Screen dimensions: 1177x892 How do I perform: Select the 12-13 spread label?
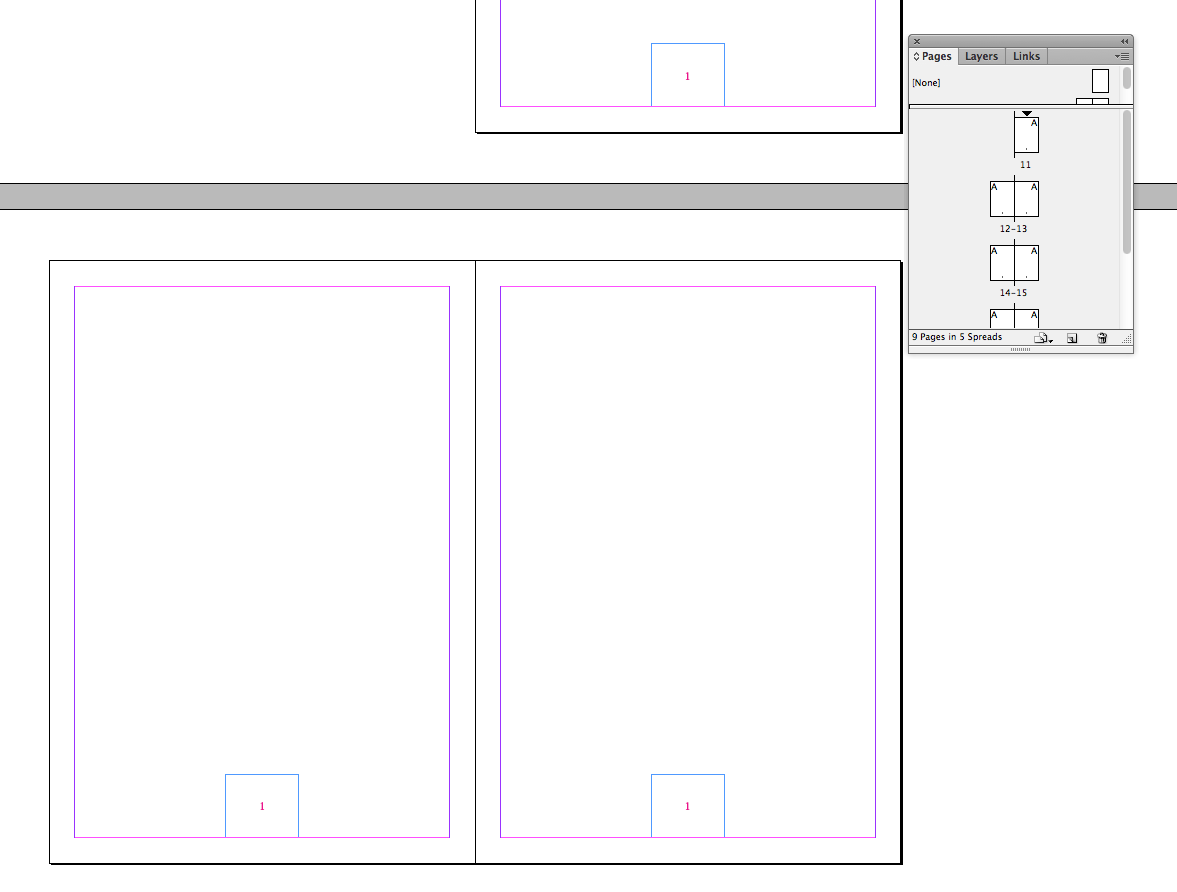tap(1013, 228)
